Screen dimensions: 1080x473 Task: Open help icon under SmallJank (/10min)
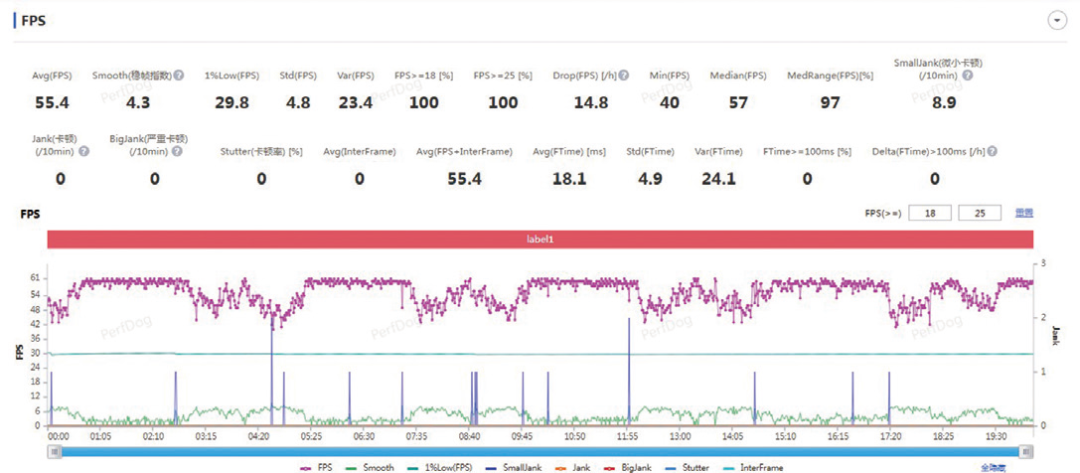968,76
